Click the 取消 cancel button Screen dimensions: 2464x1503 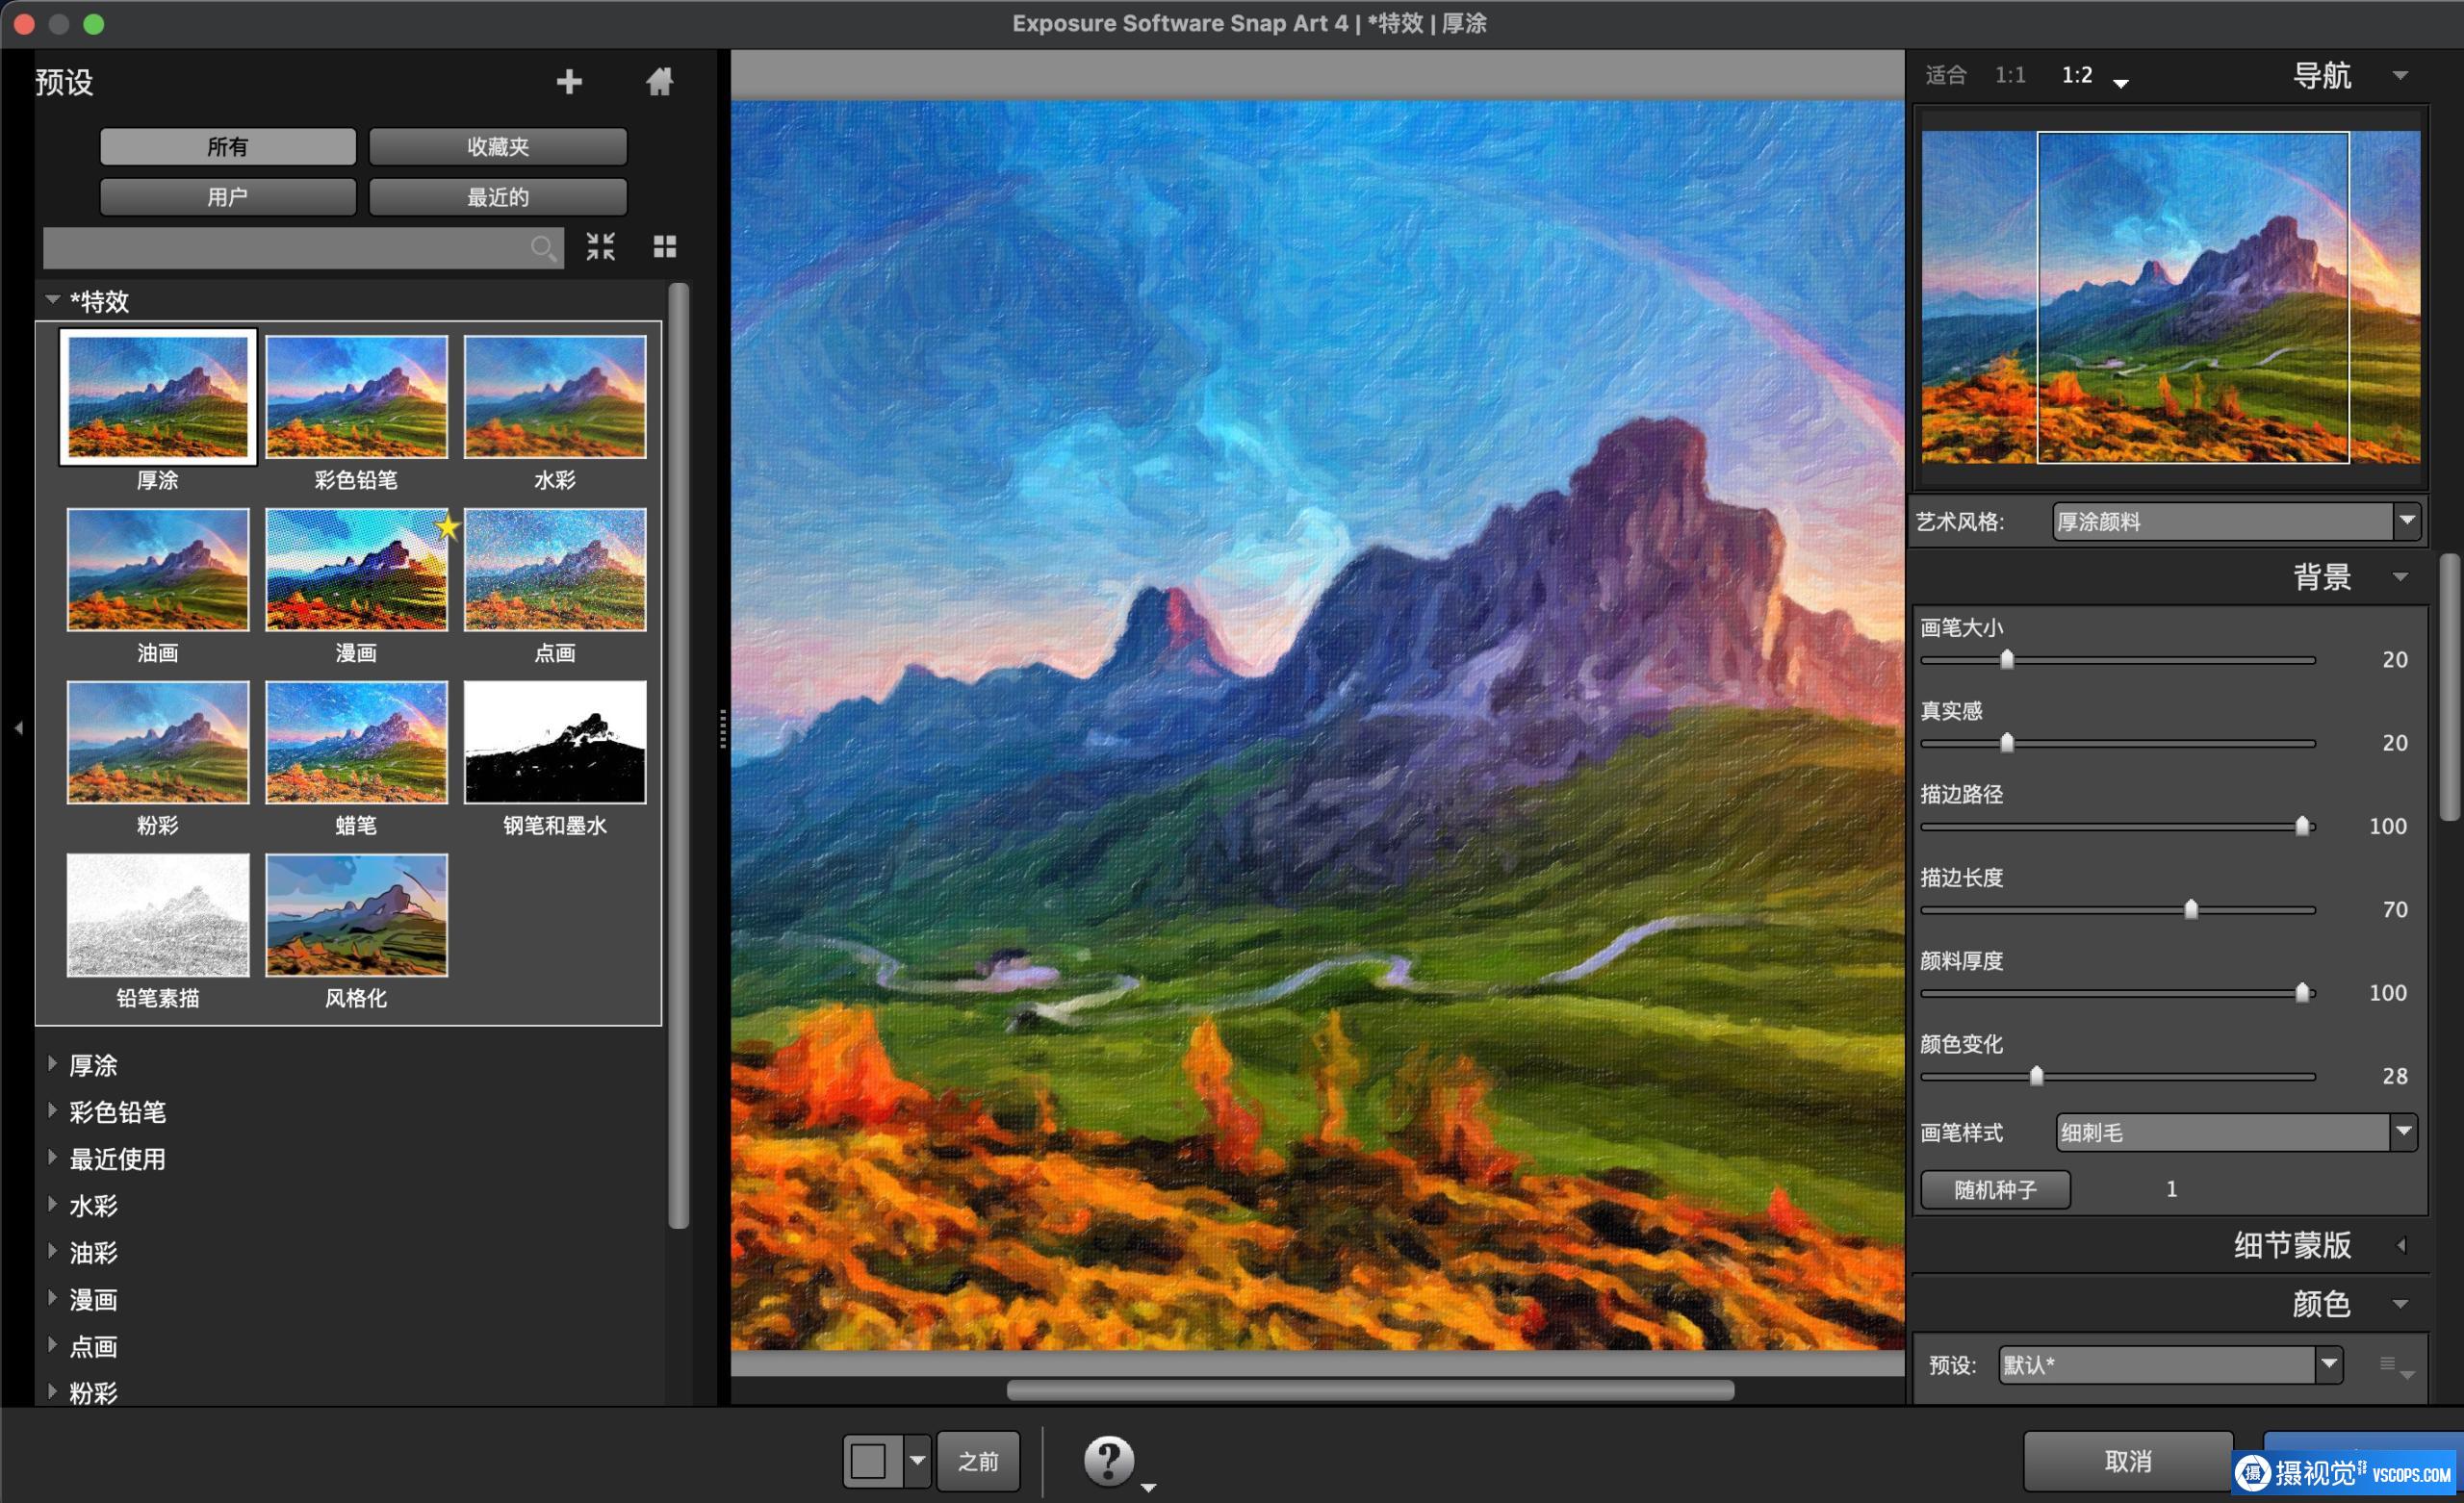2127,1461
